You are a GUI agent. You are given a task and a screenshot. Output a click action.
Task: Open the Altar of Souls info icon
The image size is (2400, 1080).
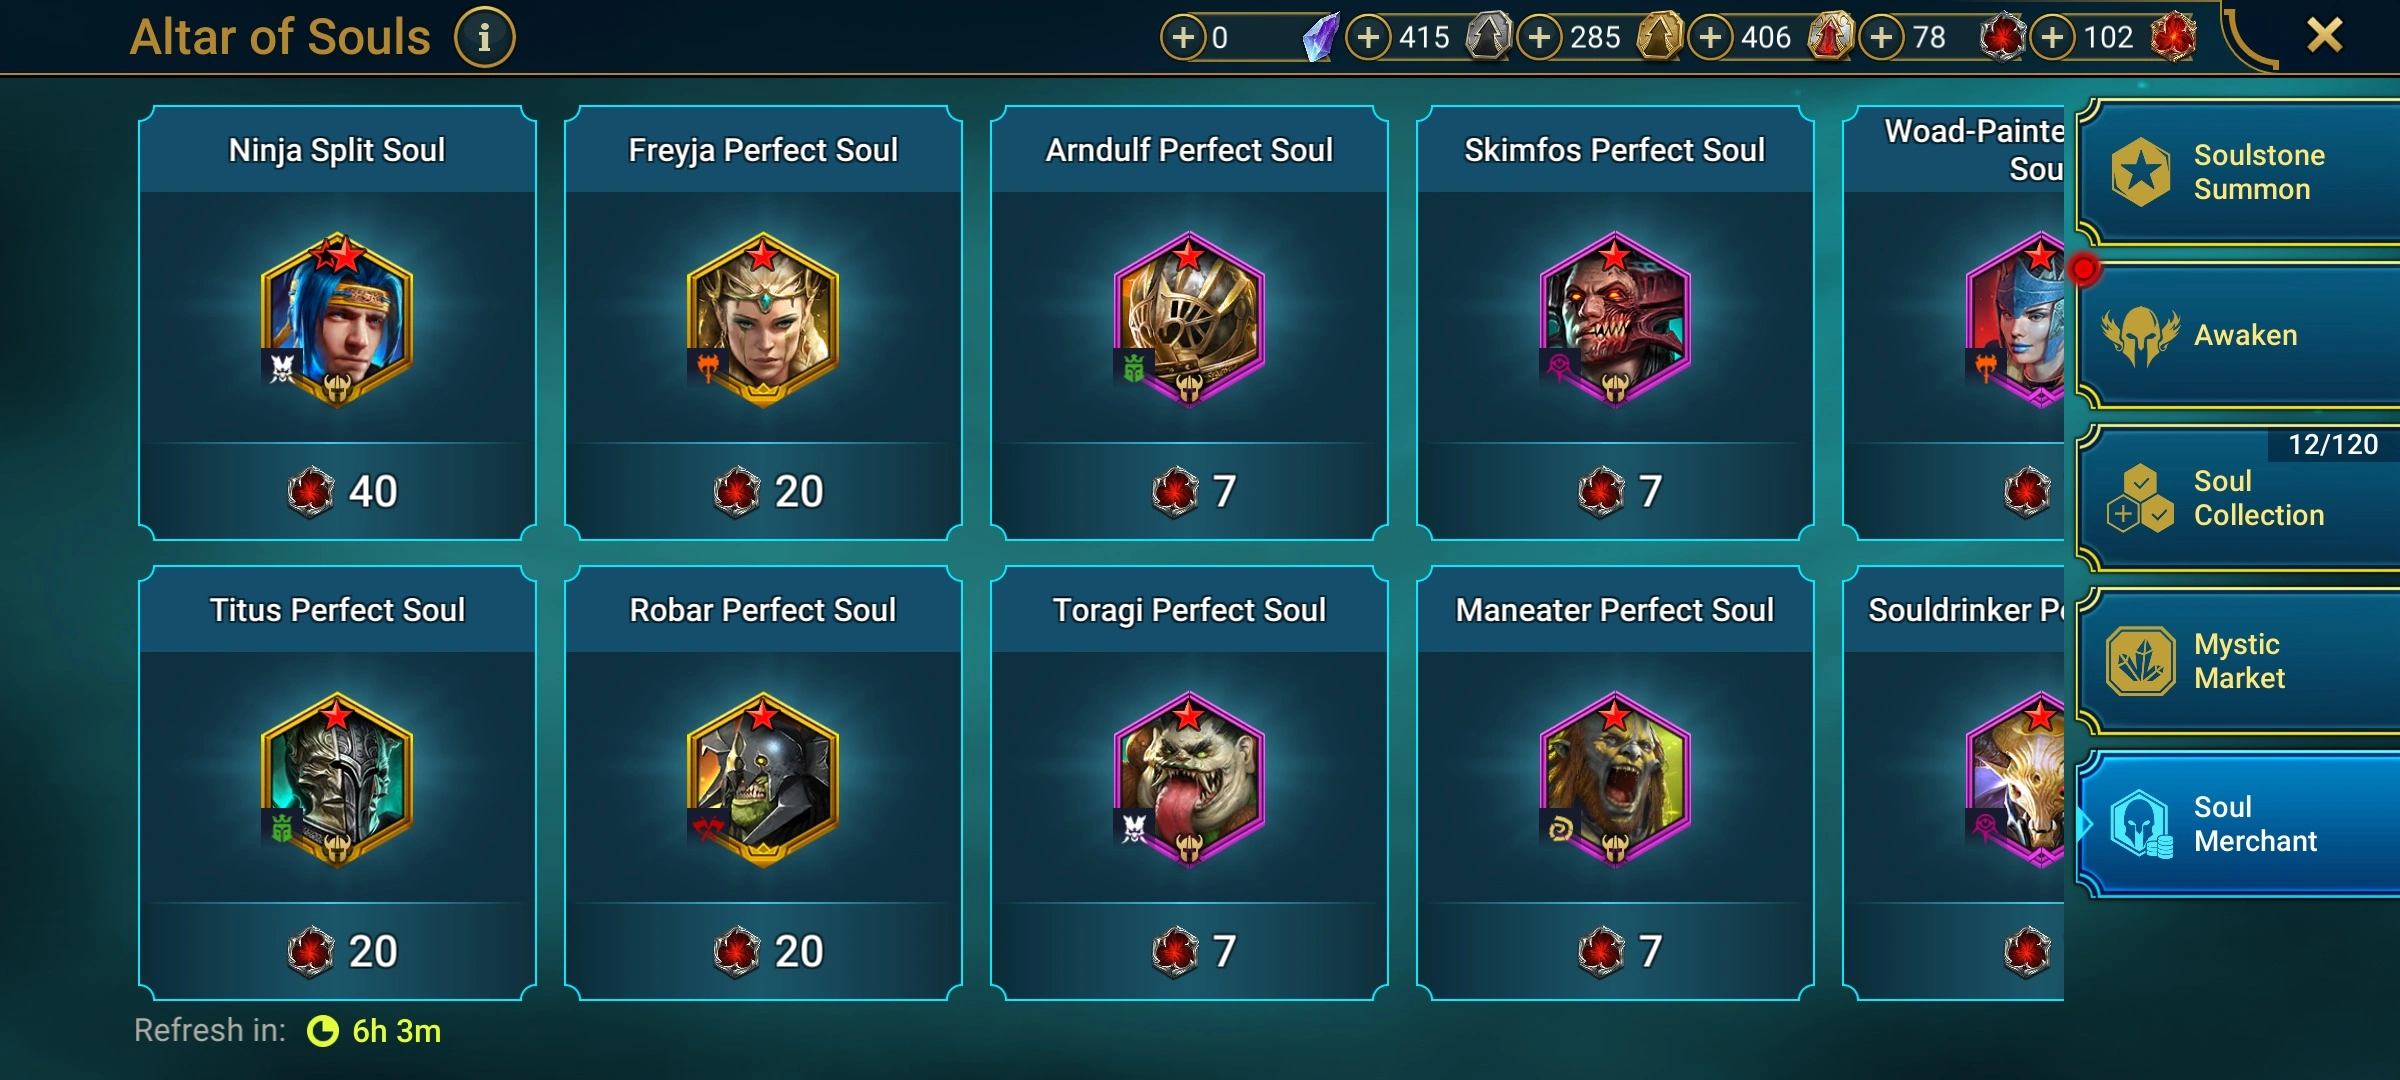[485, 38]
